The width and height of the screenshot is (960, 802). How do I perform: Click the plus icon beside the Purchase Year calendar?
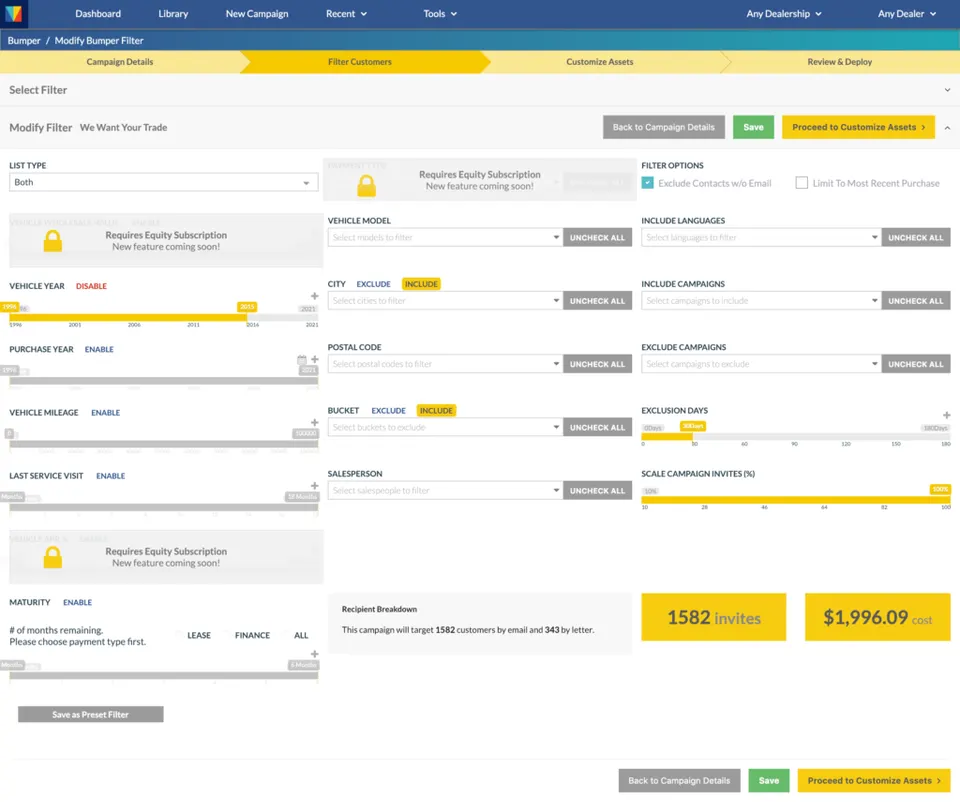(x=315, y=359)
